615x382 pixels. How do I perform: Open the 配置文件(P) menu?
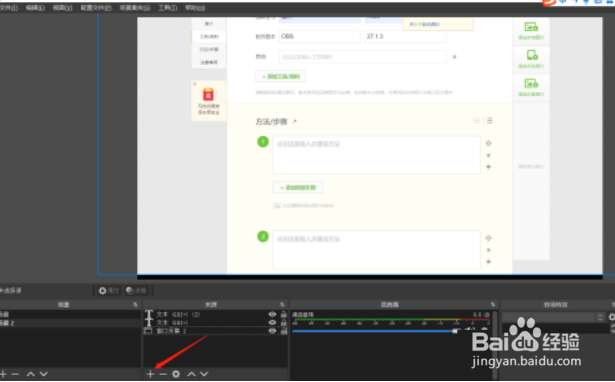(x=96, y=8)
